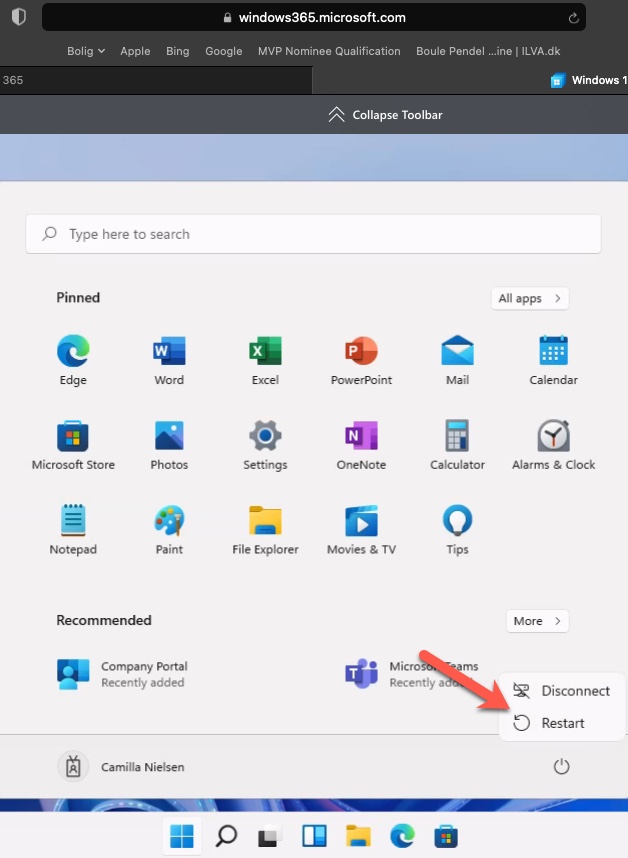Expand More recommended items

pos(537,621)
